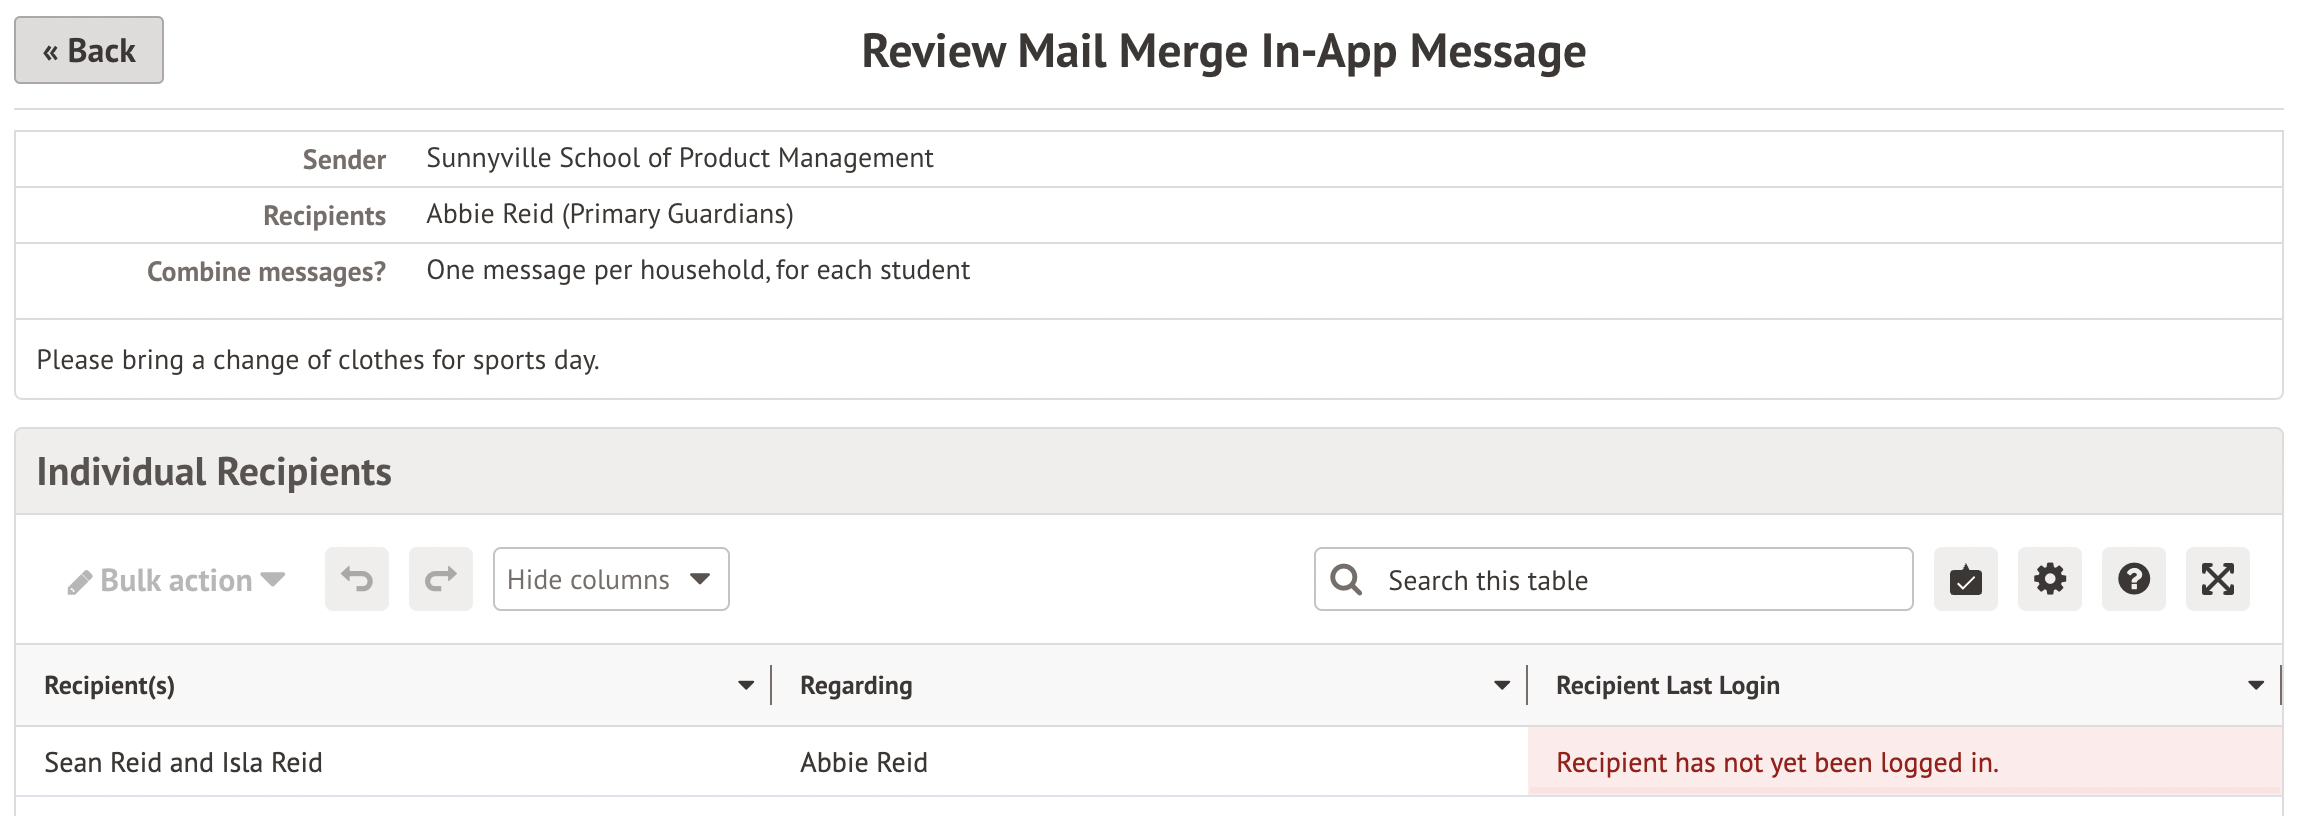
Task: Select the Sean Reid and Isla Reid cell
Action: [184, 763]
